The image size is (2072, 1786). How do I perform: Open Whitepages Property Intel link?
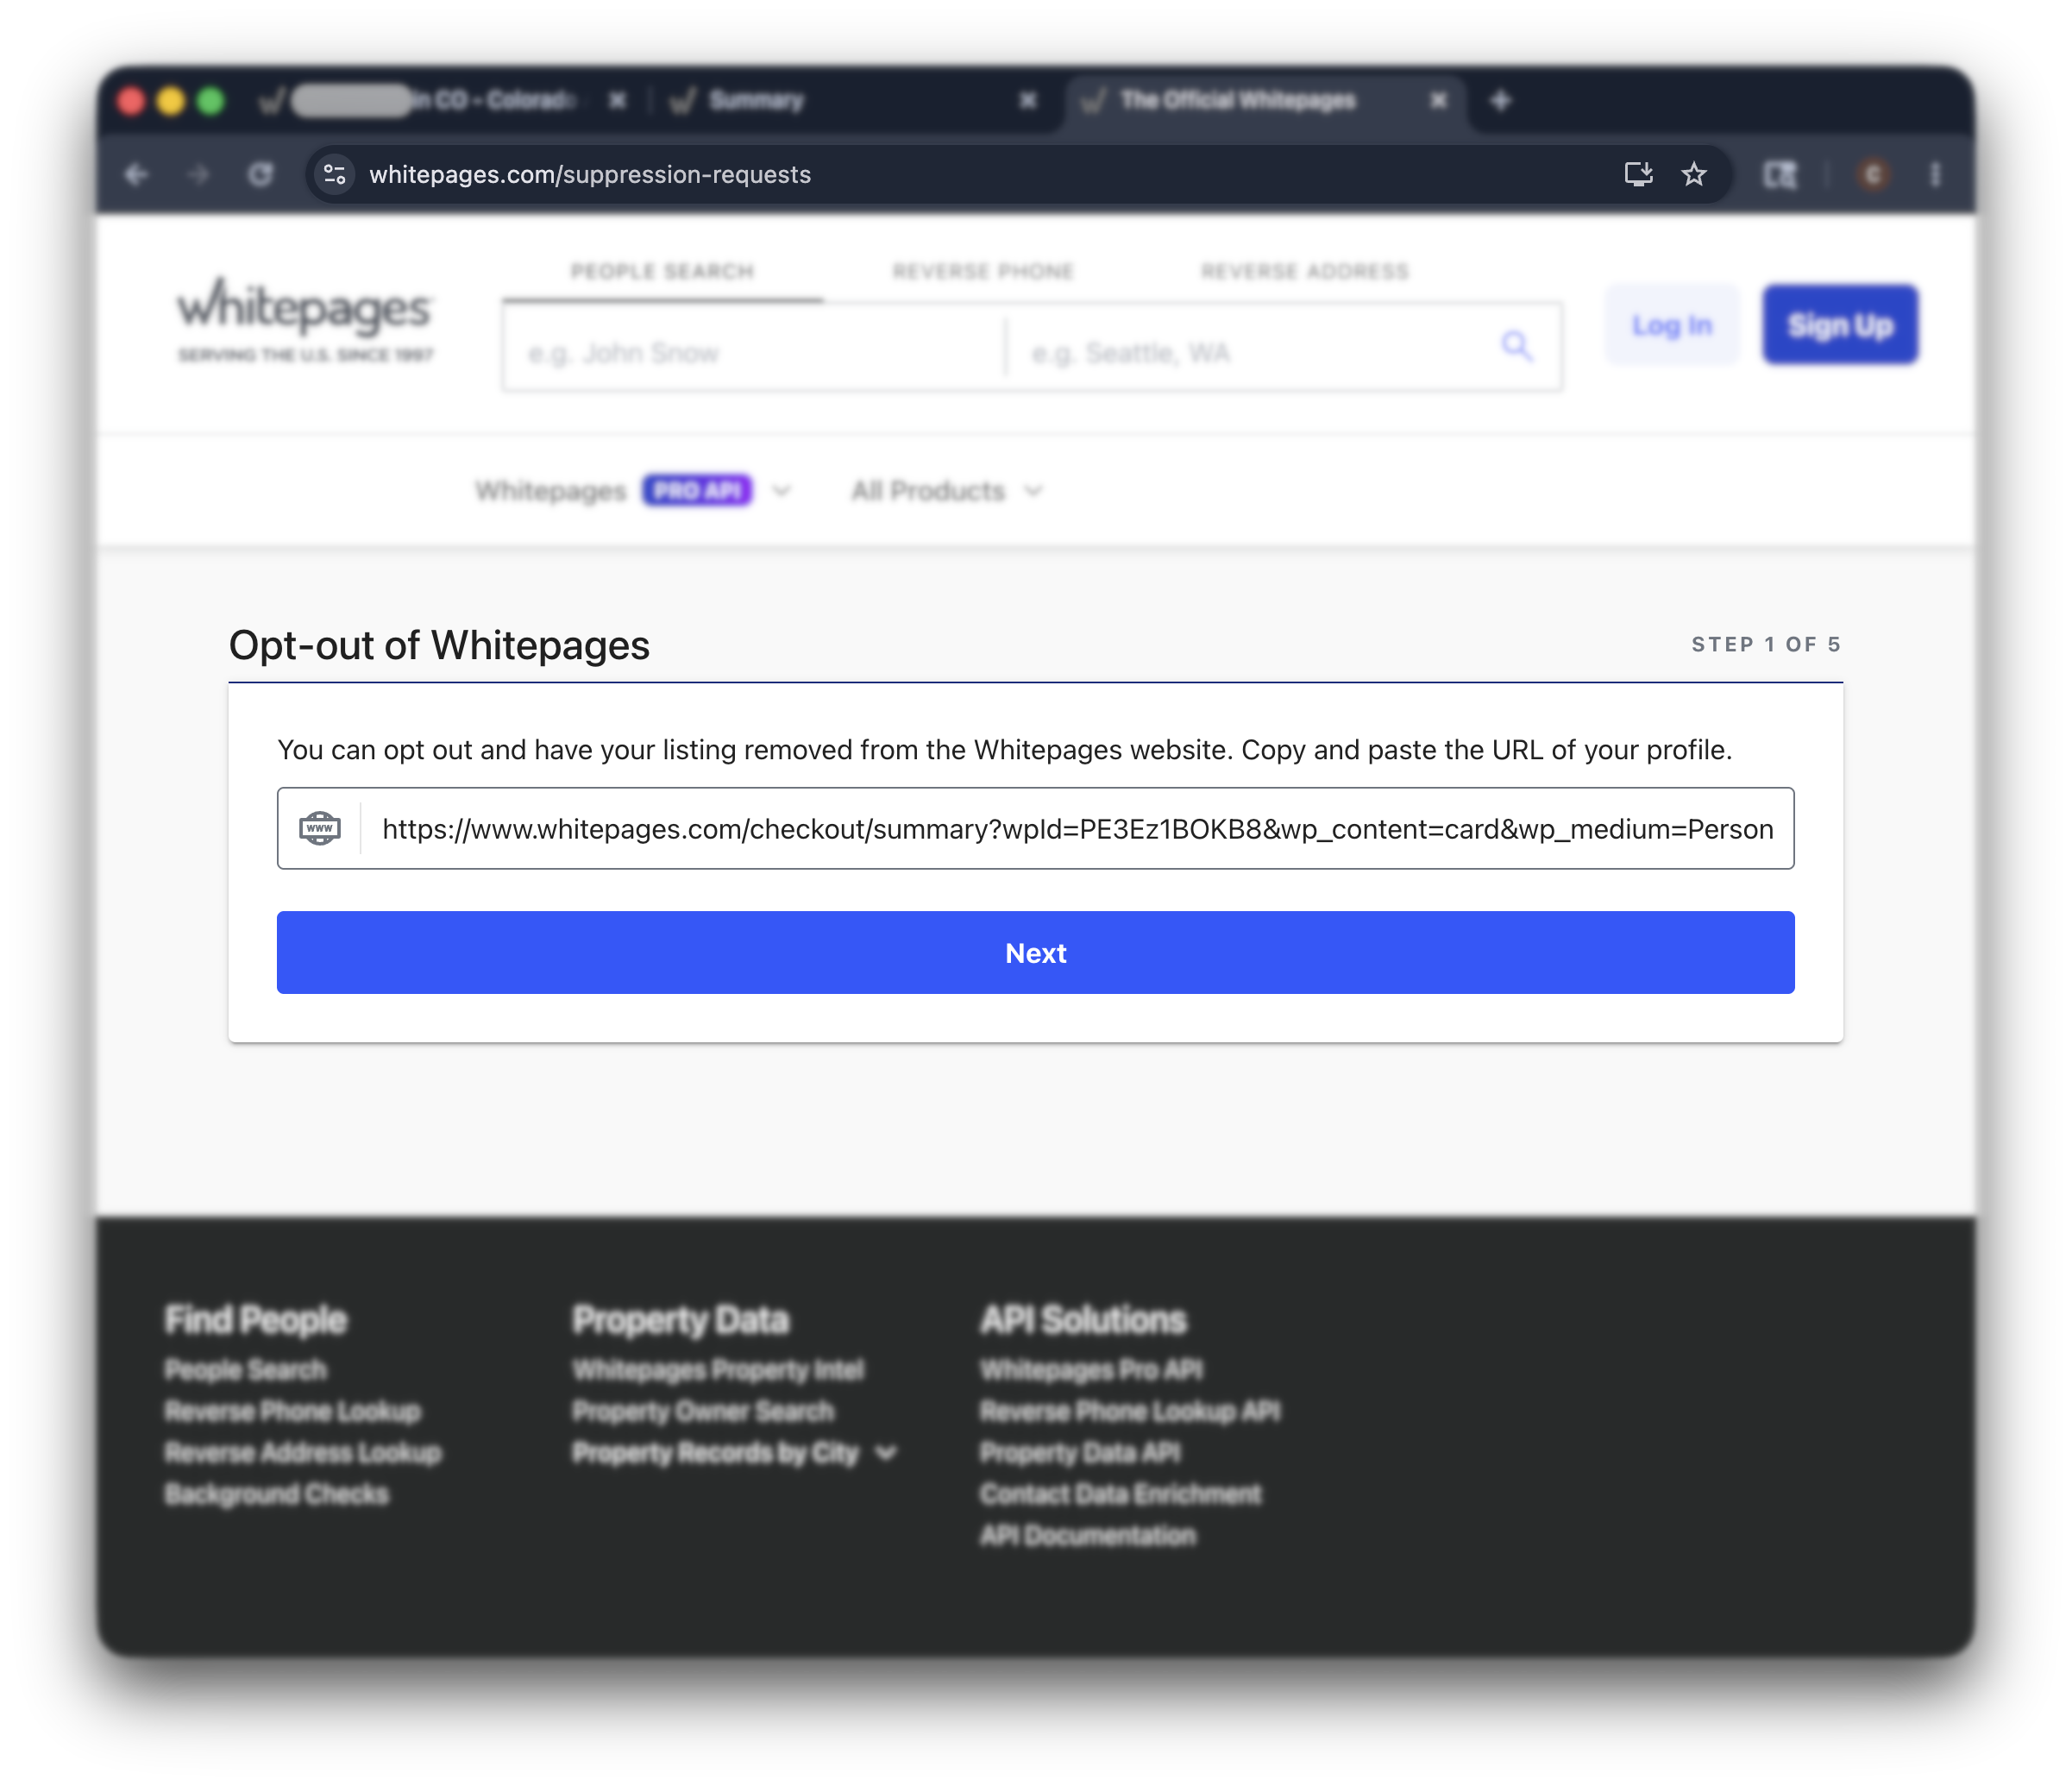point(718,1369)
